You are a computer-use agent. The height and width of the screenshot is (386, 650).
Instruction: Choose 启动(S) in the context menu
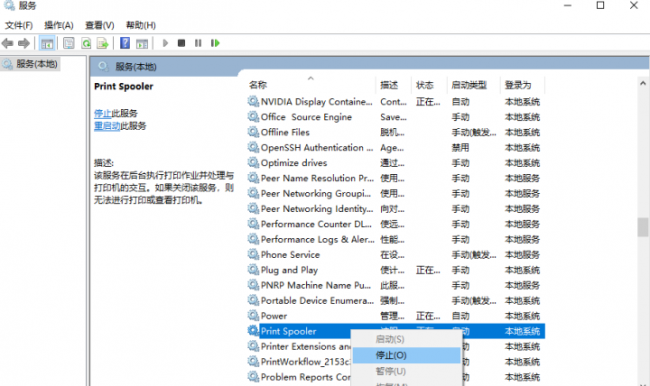click(406, 339)
